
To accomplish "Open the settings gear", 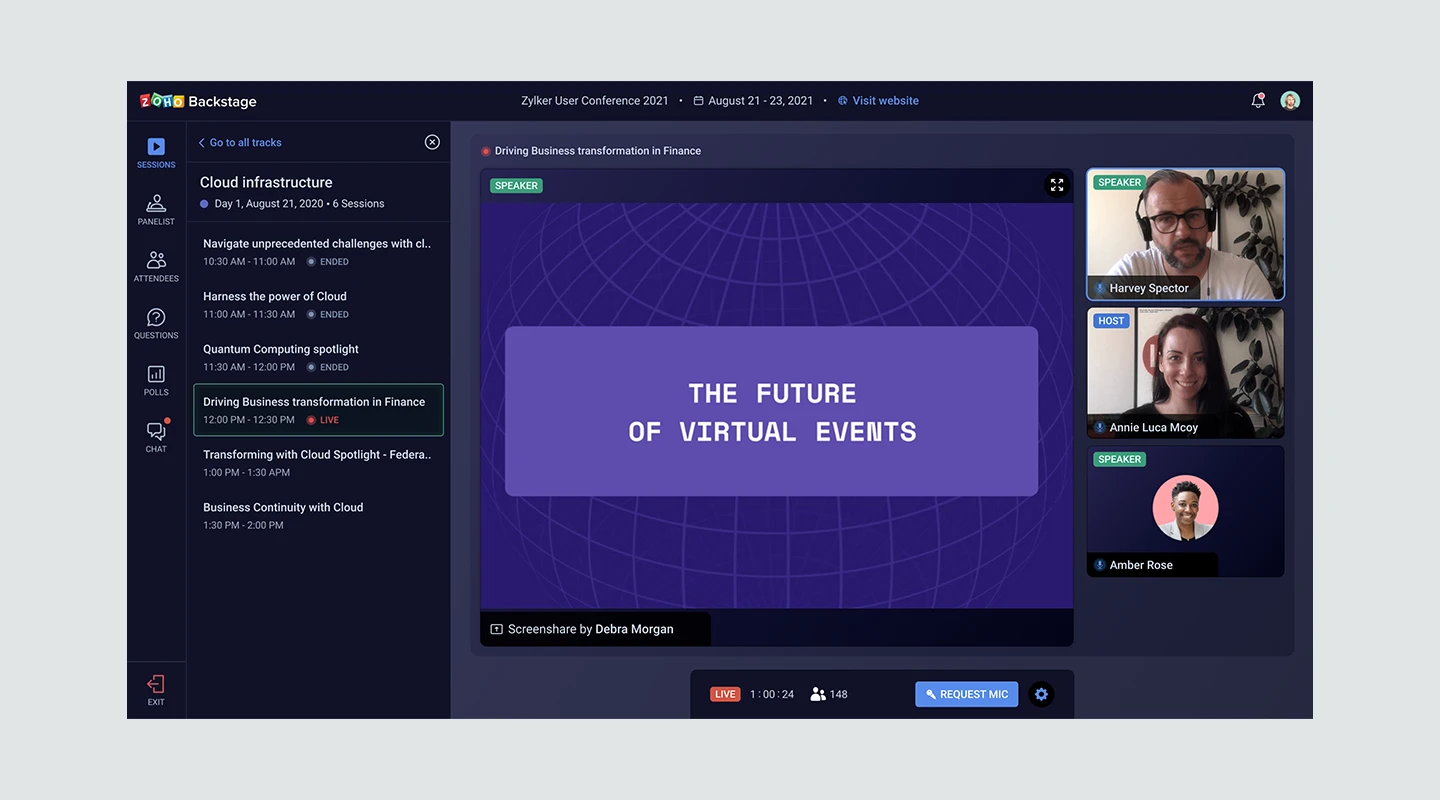I will (1041, 694).
